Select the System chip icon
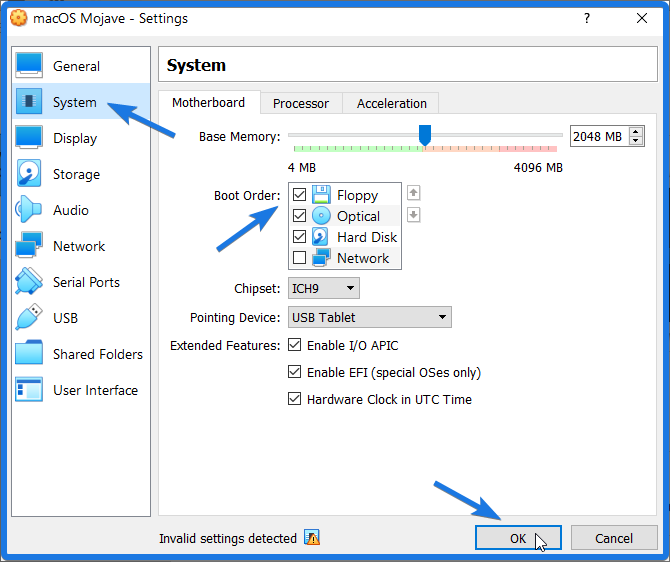This screenshot has height=562, width=670. 29,101
